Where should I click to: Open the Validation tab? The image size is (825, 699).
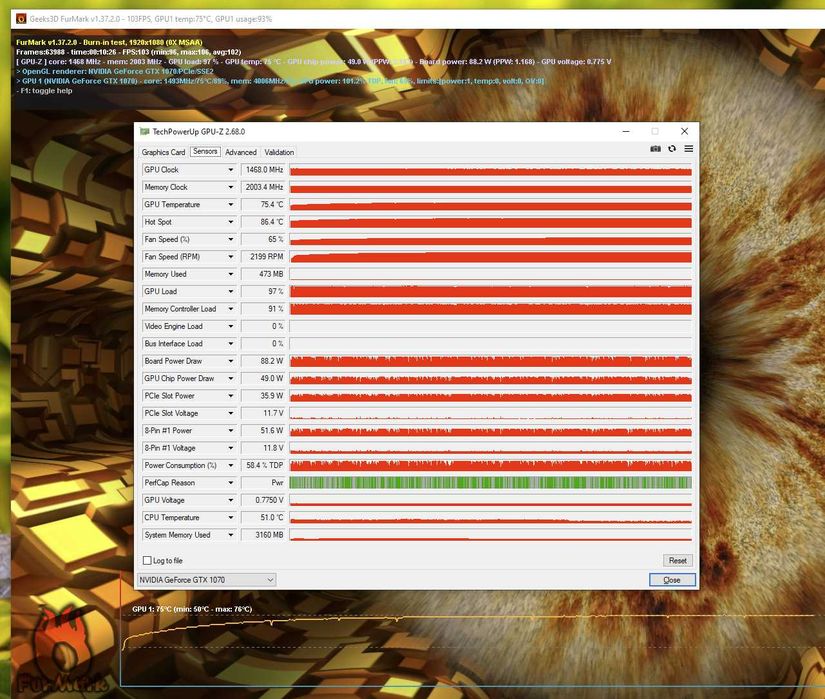click(279, 153)
